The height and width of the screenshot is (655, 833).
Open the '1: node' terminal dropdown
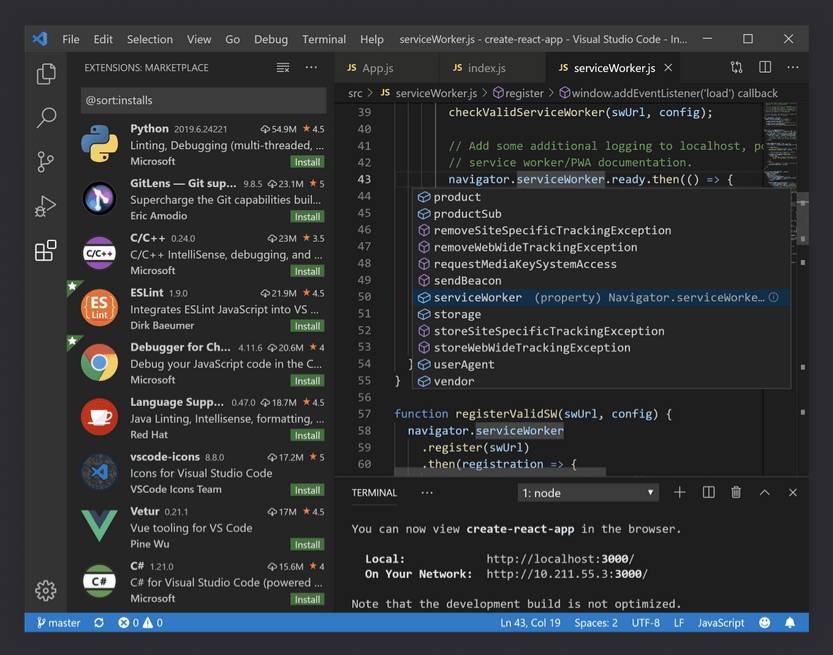pyautogui.click(x=587, y=492)
